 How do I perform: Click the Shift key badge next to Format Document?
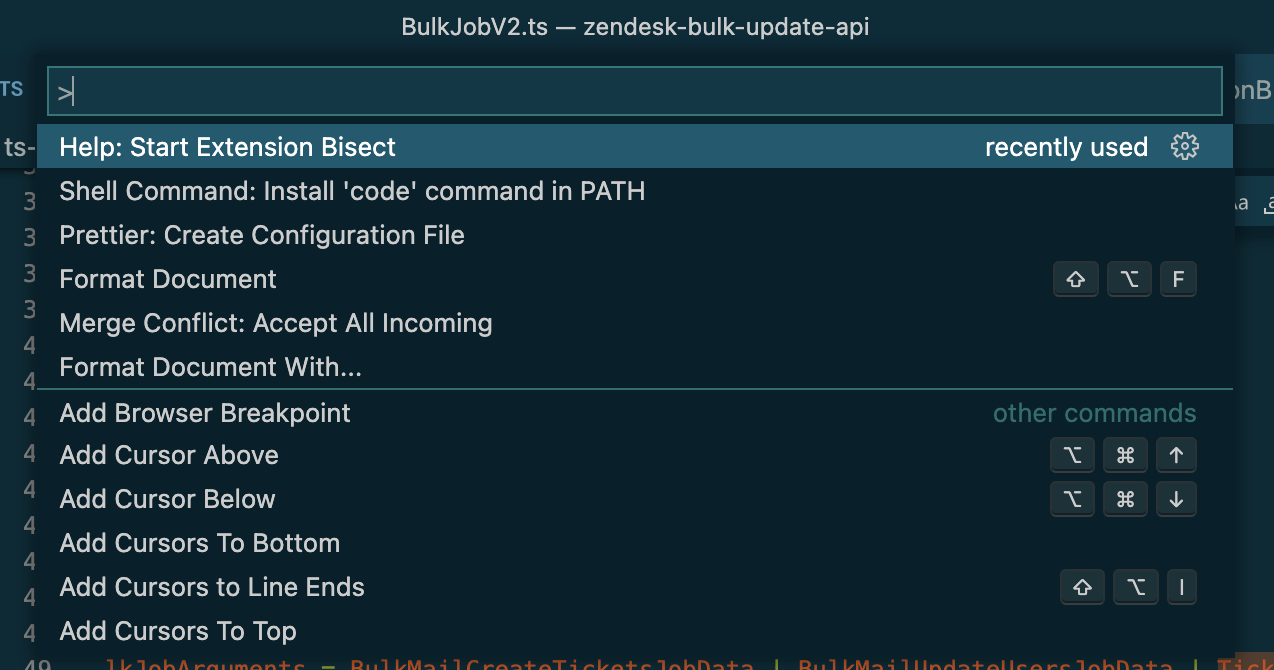coord(1075,279)
